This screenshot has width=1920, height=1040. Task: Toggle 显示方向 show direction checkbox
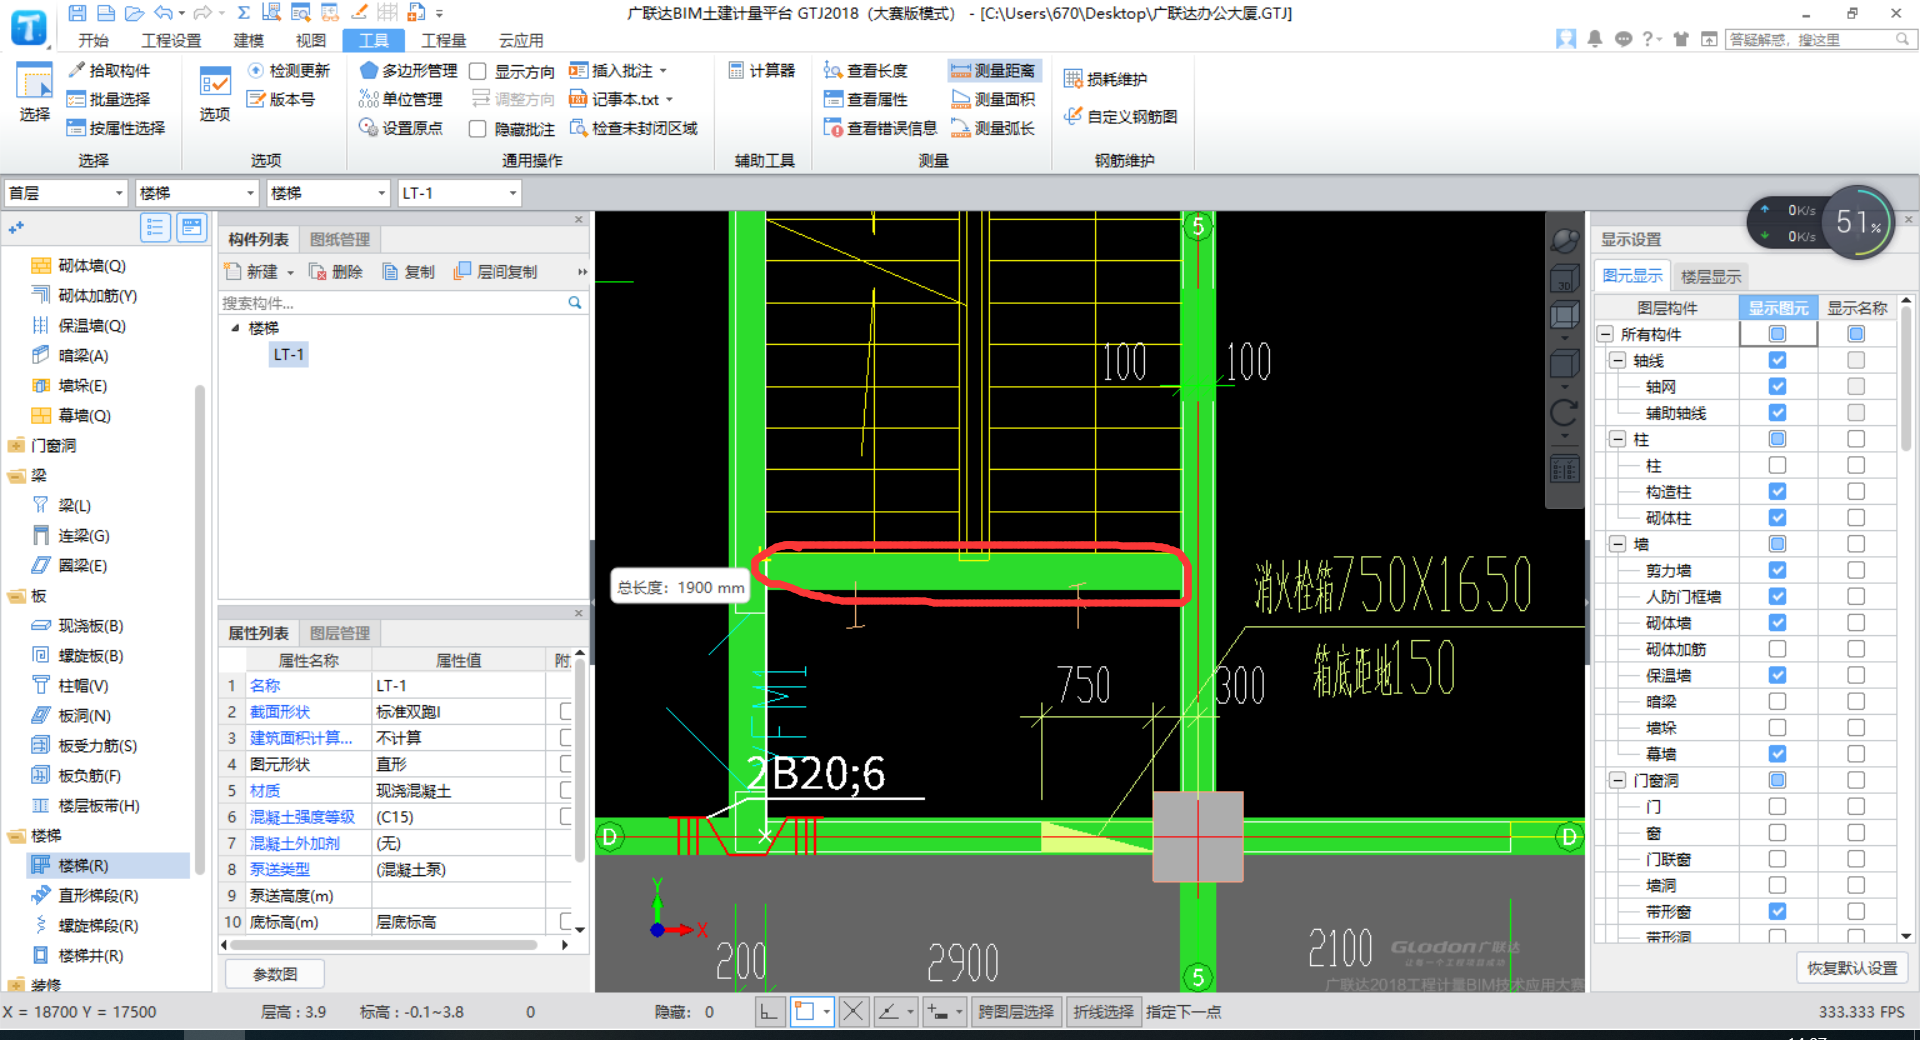click(478, 71)
